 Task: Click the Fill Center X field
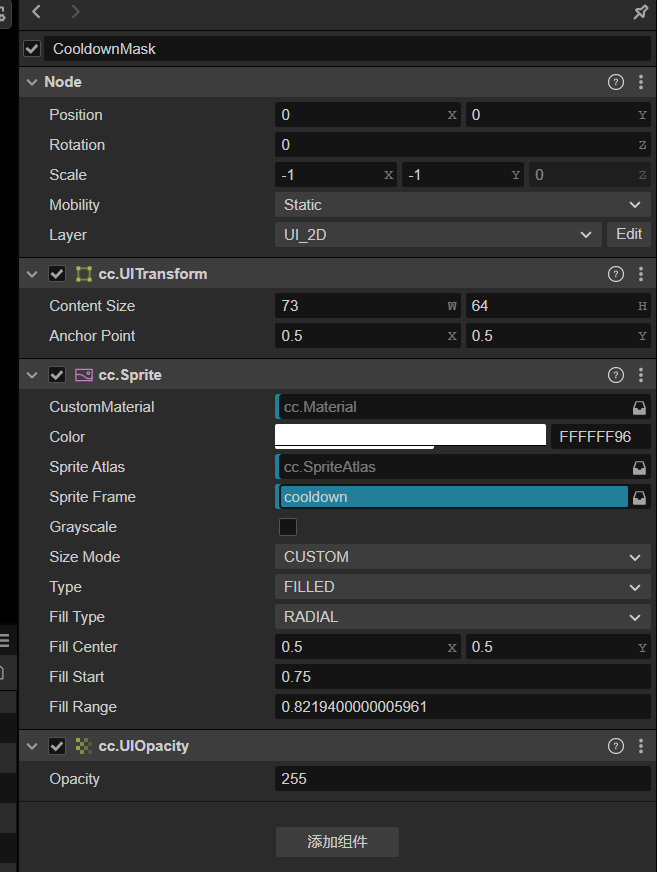click(367, 647)
